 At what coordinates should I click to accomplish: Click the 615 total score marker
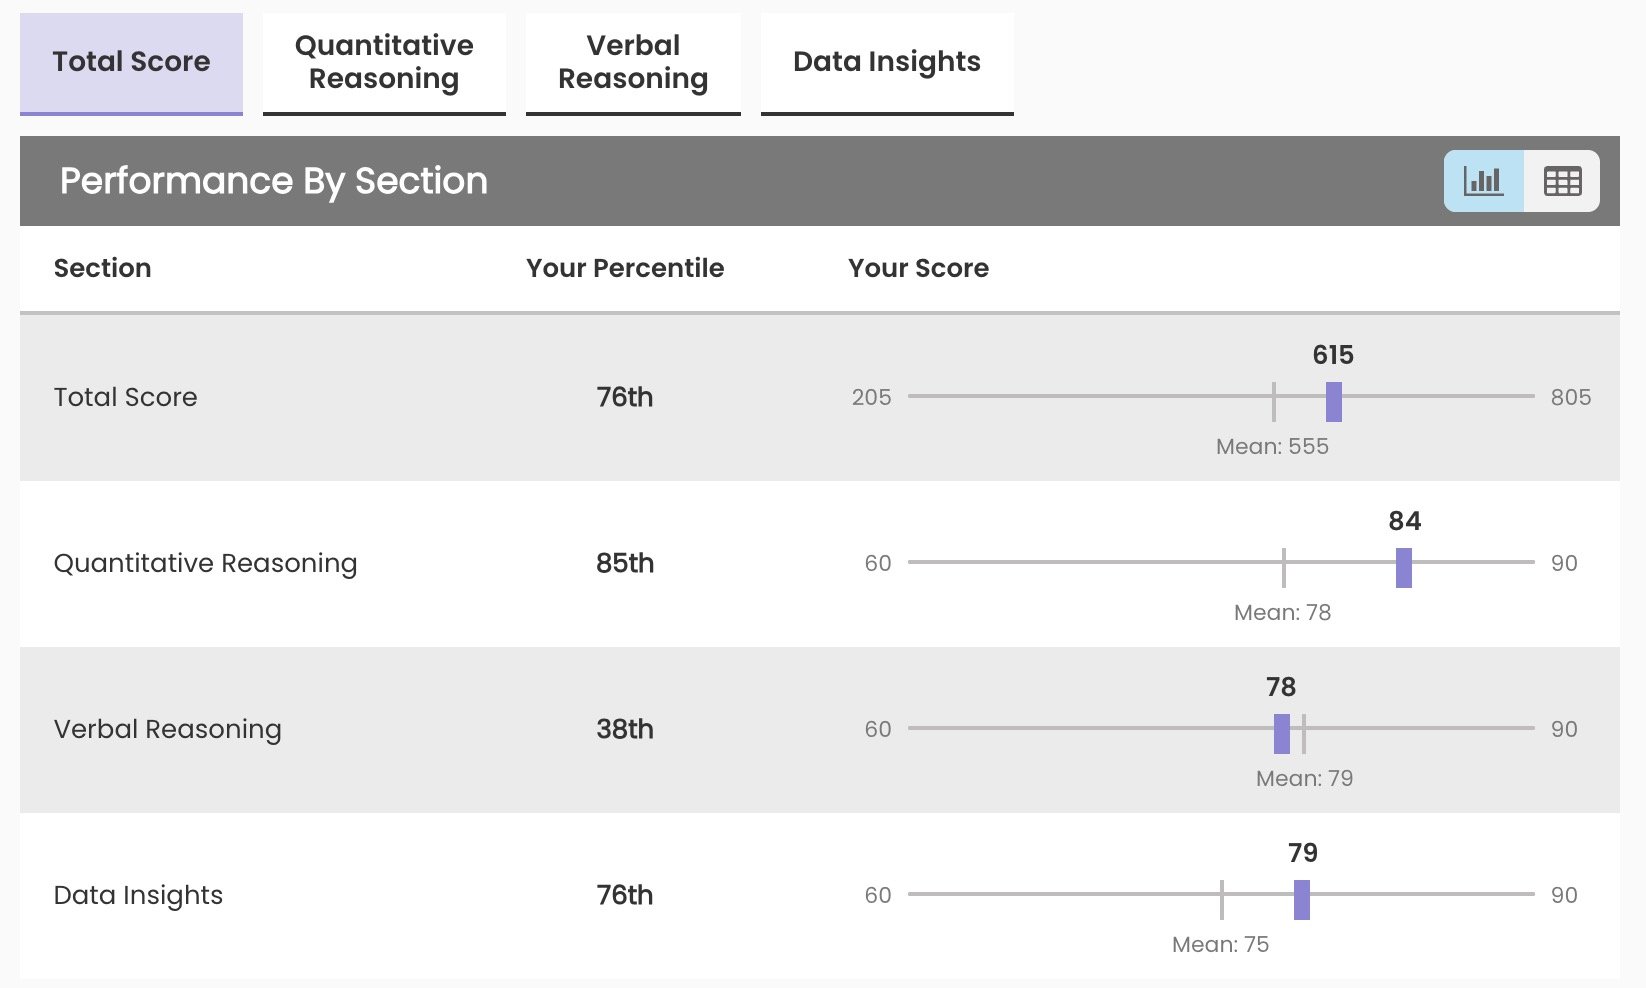click(x=1334, y=401)
